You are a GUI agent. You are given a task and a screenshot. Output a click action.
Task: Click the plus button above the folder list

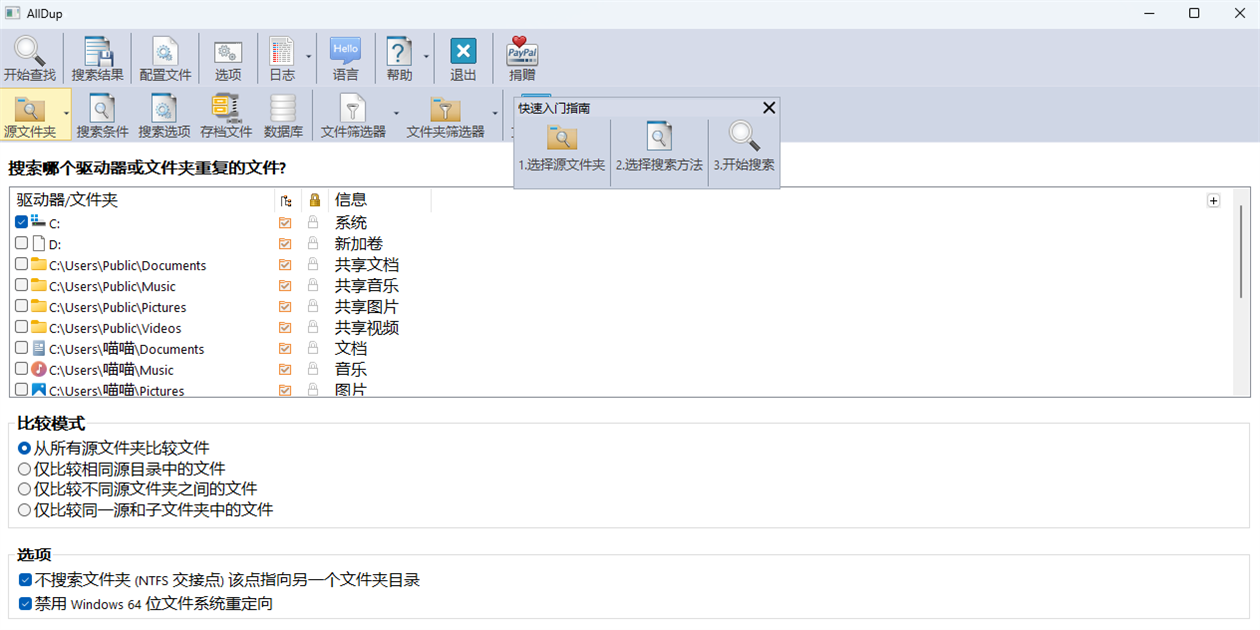click(x=1213, y=200)
